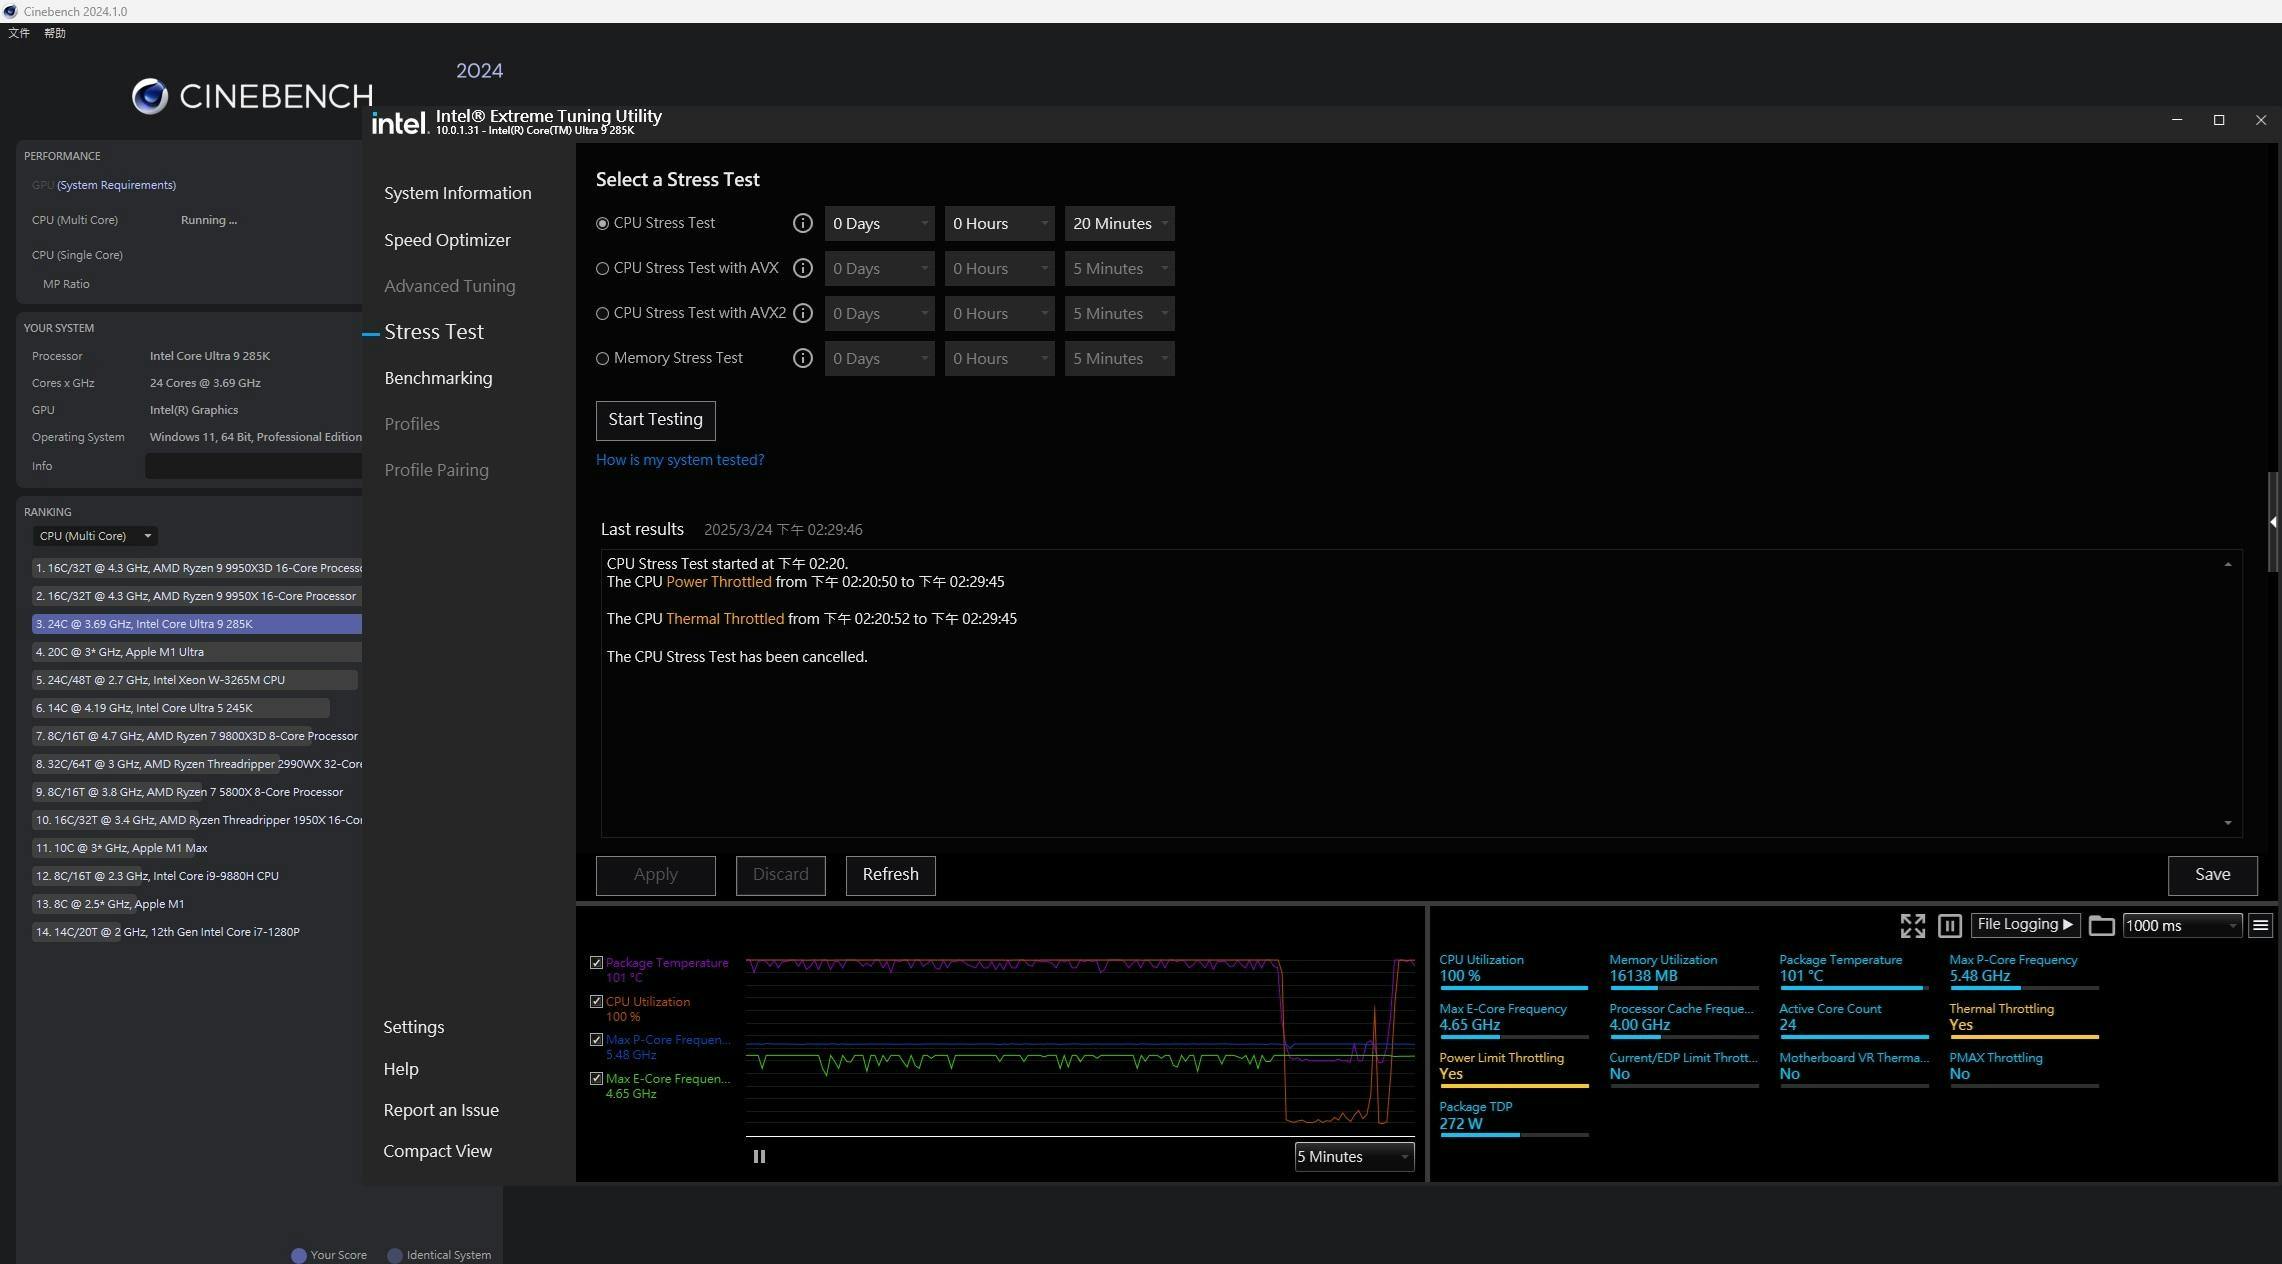The image size is (2282, 1264).
Task: Click the info icon beside Memory Stress Test
Action: click(802, 358)
